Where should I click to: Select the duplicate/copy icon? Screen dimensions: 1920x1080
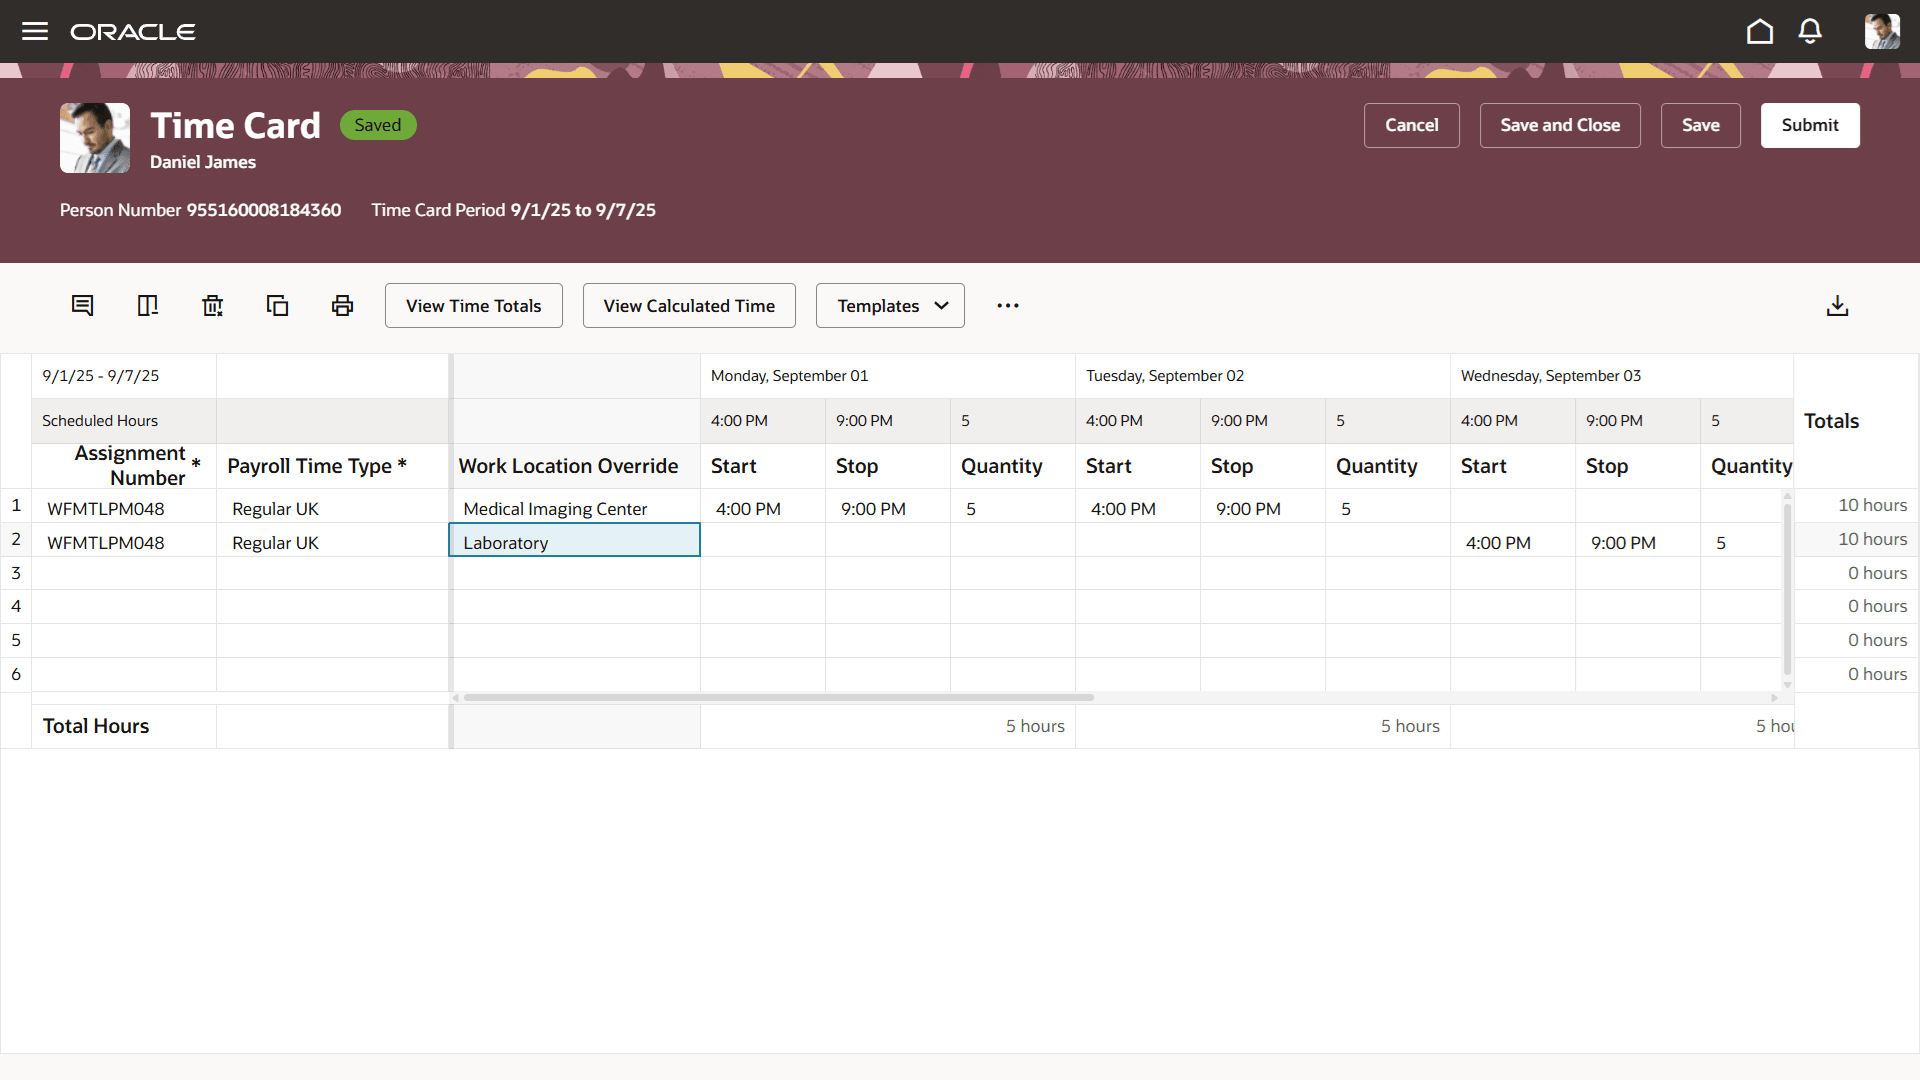pos(277,305)
